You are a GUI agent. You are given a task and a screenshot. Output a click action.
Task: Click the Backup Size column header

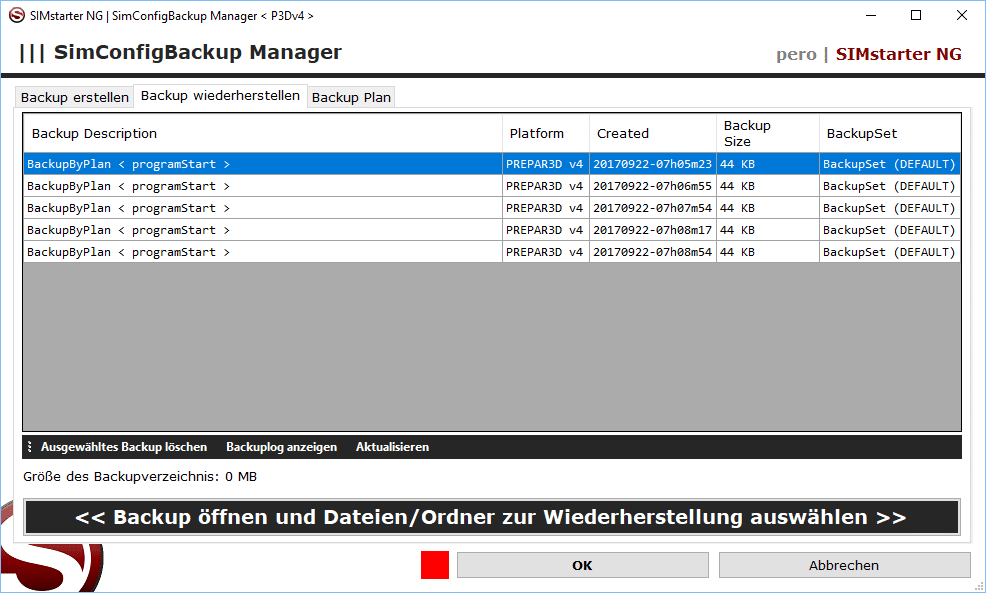click(767, 133)
